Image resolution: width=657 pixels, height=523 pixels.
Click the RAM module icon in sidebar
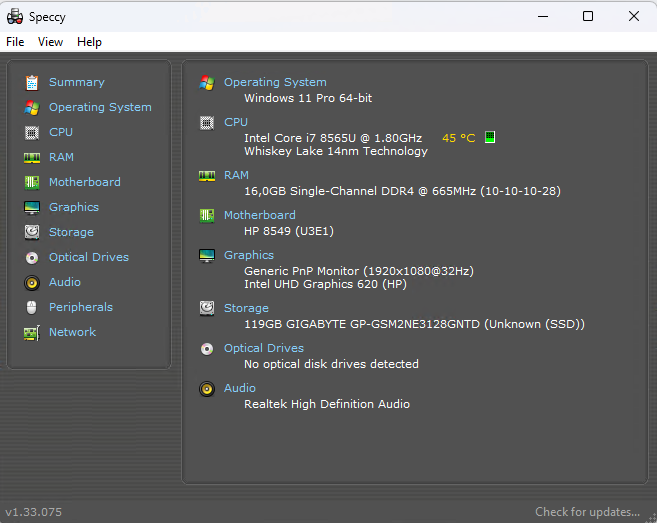tap(32, 157)
